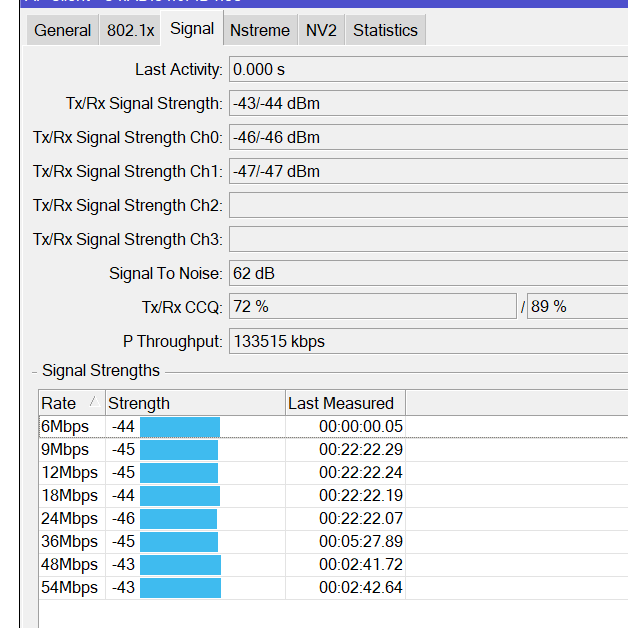Click the empty Signal Strength Ch2 field
Image resolution: width=628 pixels, height=628 pixels.
[428, 205]
